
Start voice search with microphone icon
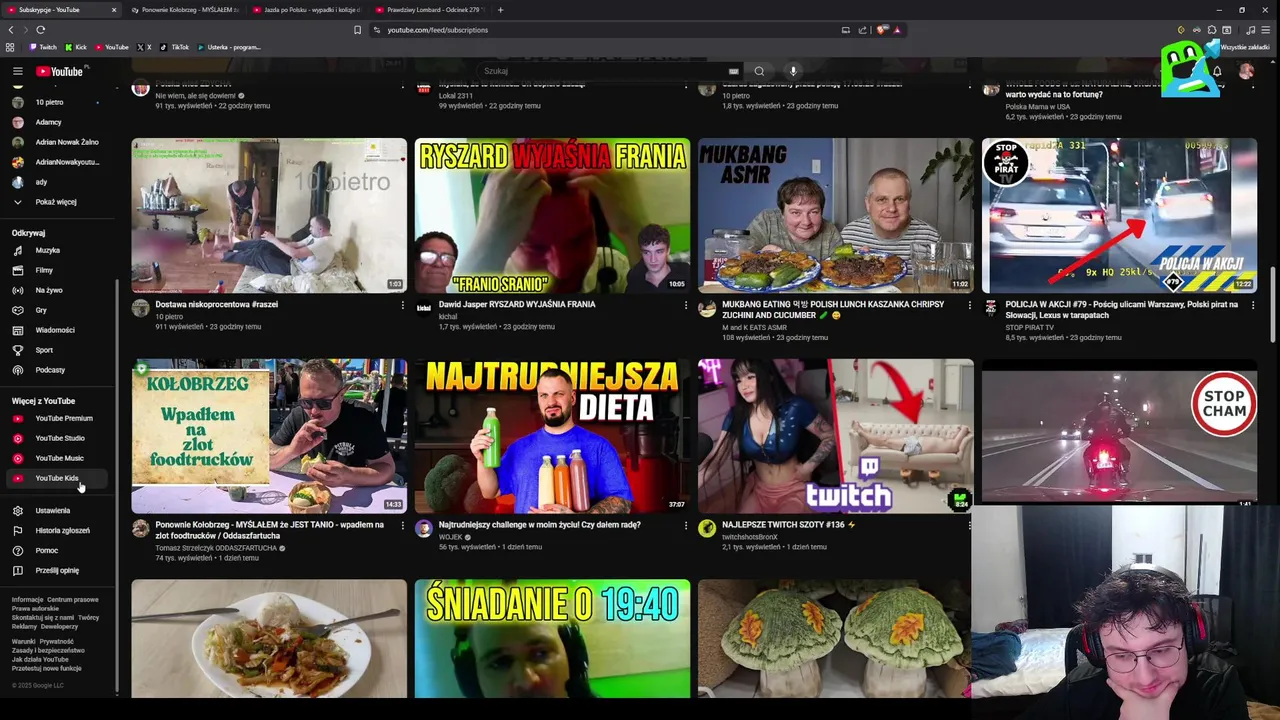tap(793, 71)
